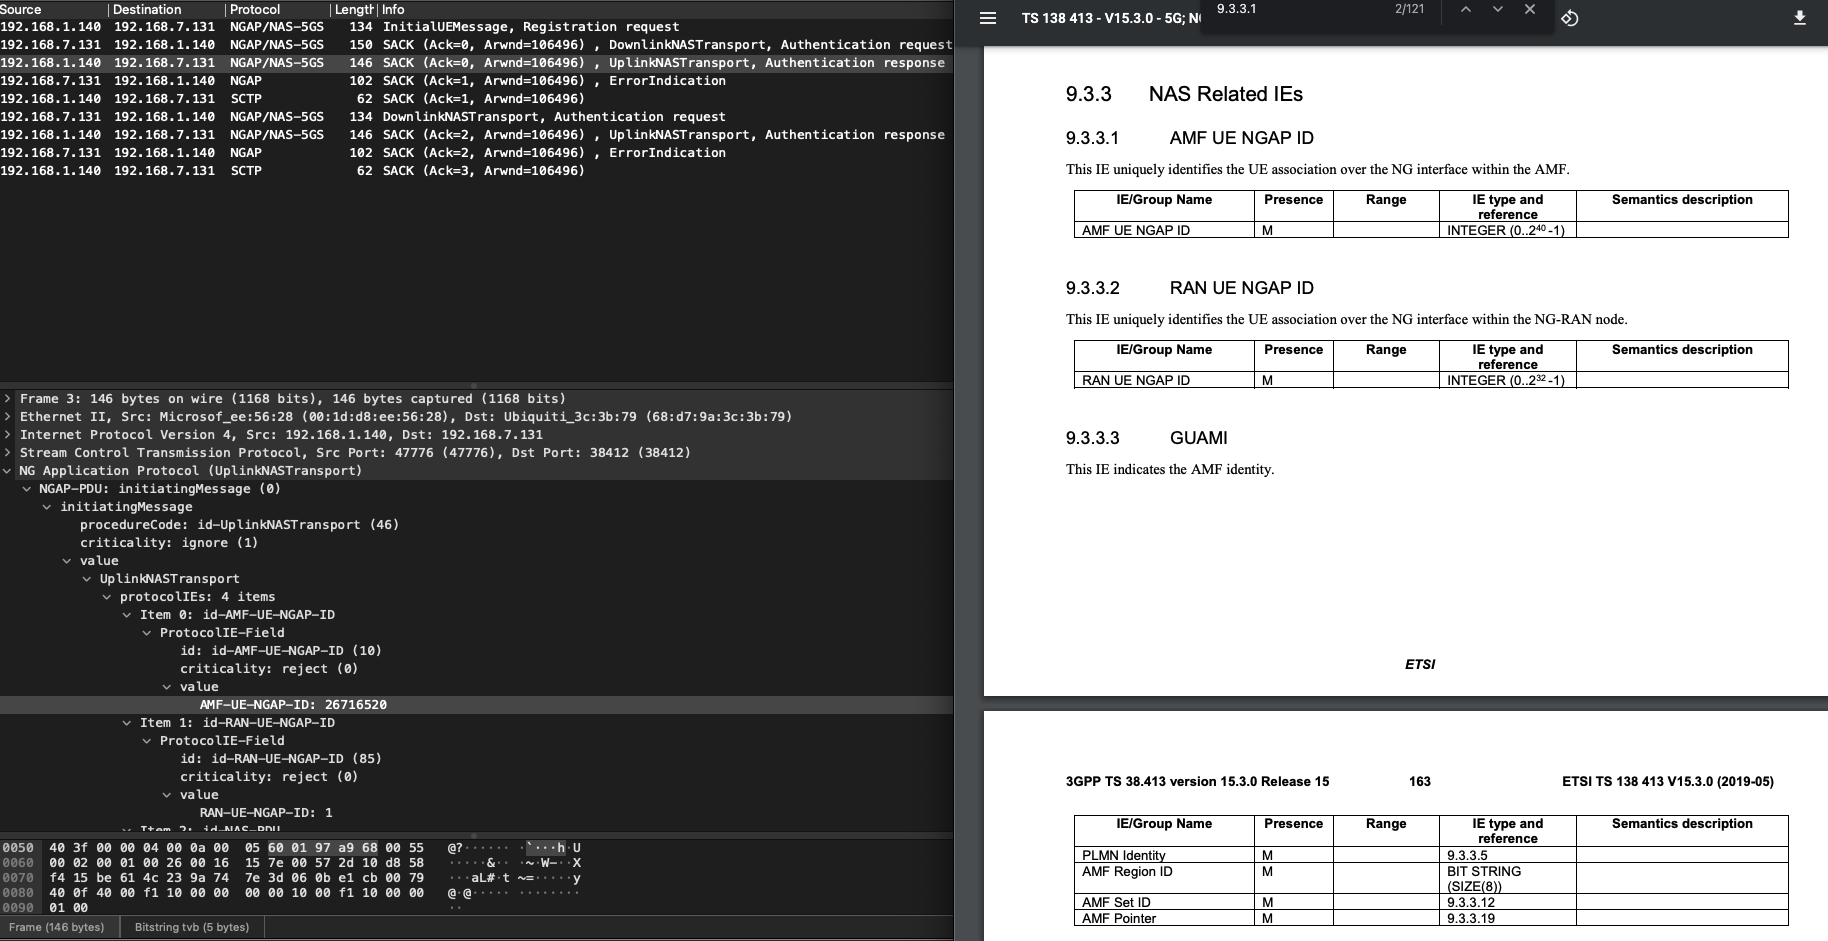Viewport: 1828px width, 941px height.
Task: Collapse Item 0: id-AMF-UE-NGAP-ID
Action: 125,615
